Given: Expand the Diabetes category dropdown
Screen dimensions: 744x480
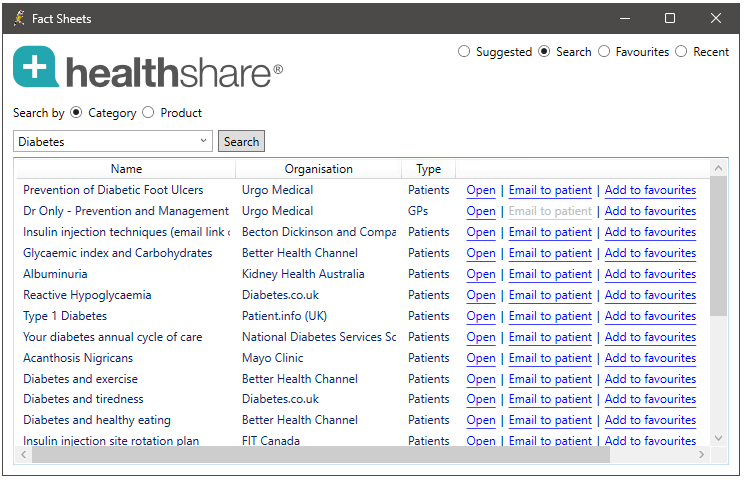Looking at the screenshot, I should click(x=203, y=141).
